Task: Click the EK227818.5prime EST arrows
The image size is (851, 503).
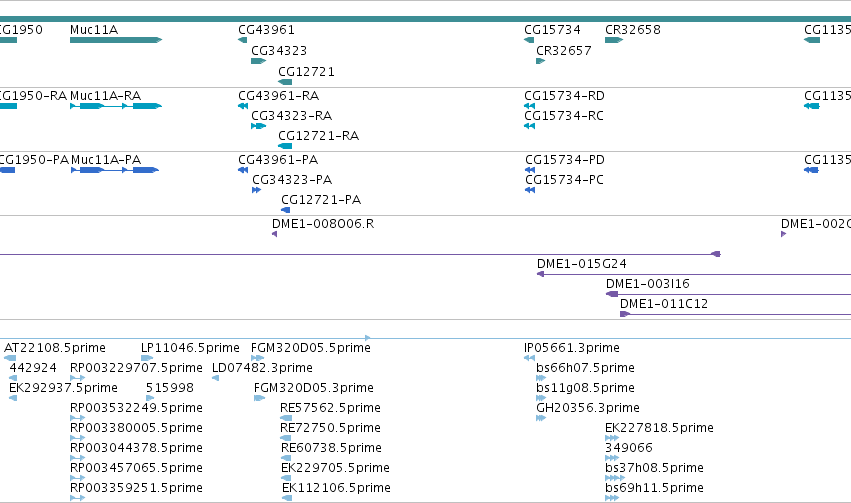Action: [612, 438]
